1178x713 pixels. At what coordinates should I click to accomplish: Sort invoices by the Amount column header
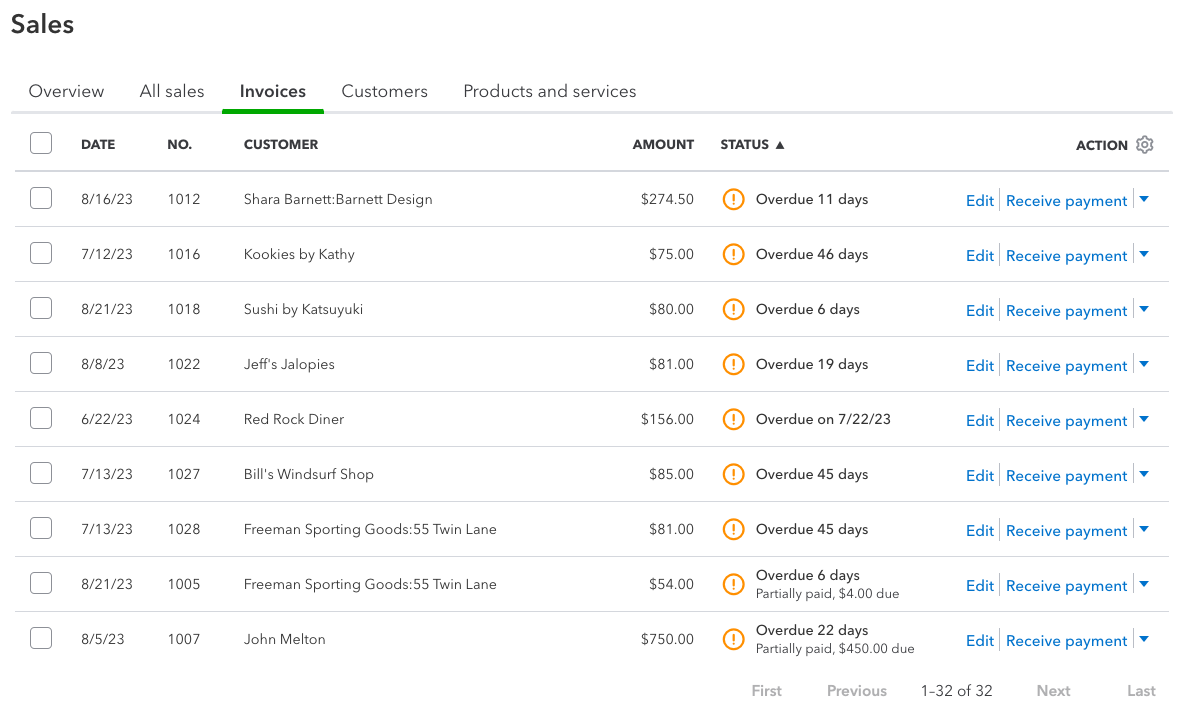pos(663,145)
